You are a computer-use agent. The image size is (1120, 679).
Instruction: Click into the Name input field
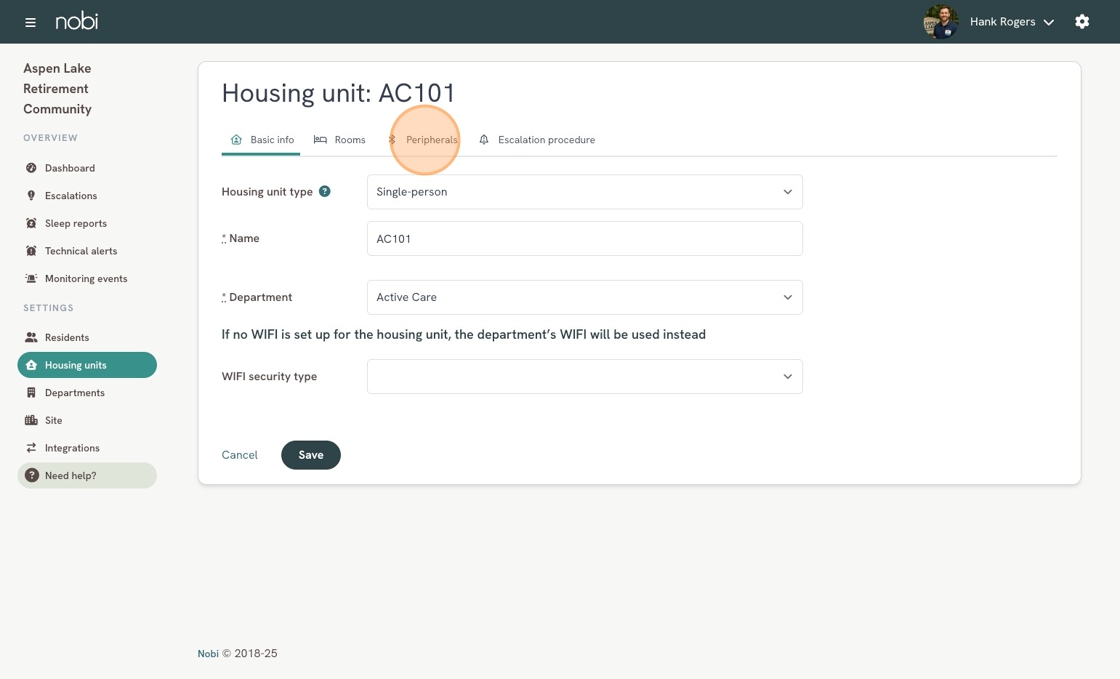pos(584,239)
